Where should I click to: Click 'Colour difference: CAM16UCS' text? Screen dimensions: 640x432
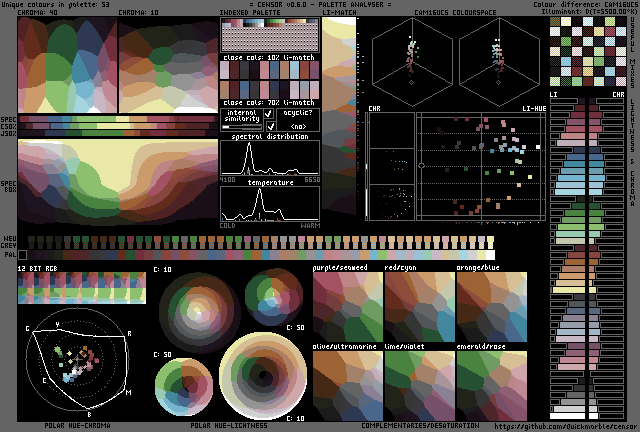(x=586, y=4)
